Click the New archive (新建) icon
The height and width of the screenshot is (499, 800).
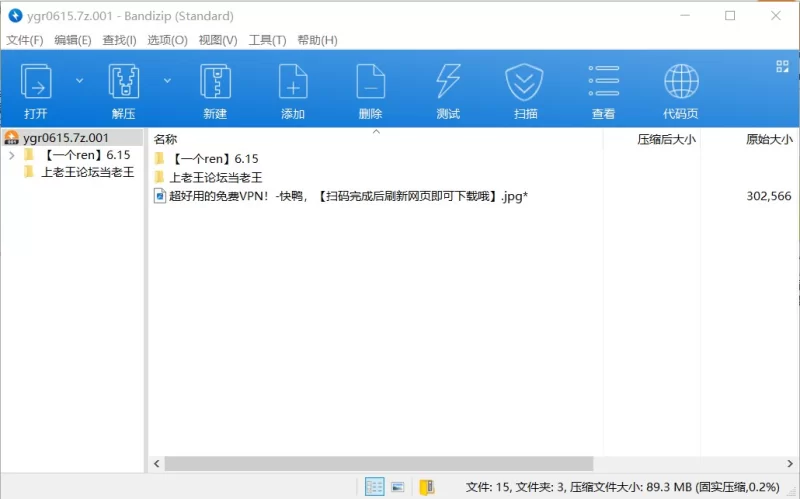coord(215,82)
